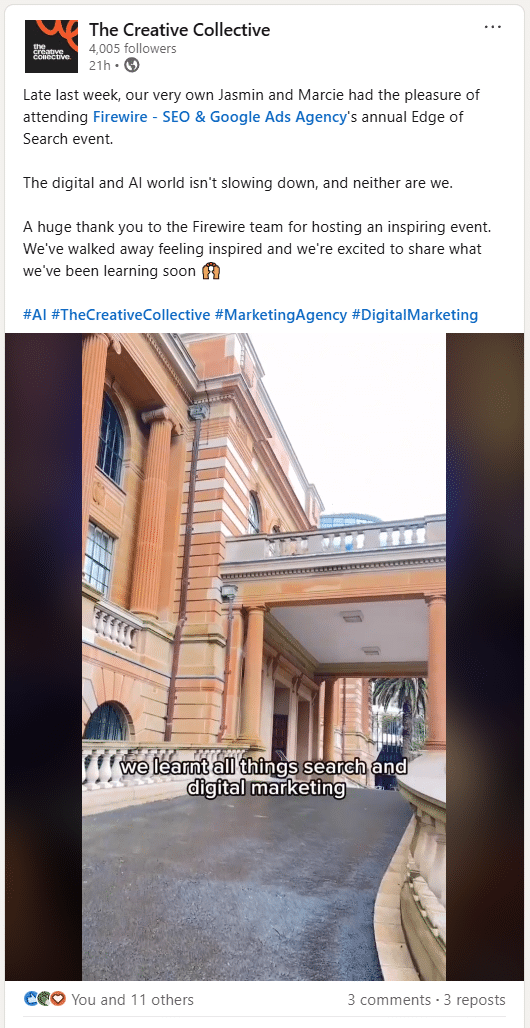This screenshot has height=1028, width=530.
Task: Follow the #DigitalMarketing hashtag link
Action: 415,315
